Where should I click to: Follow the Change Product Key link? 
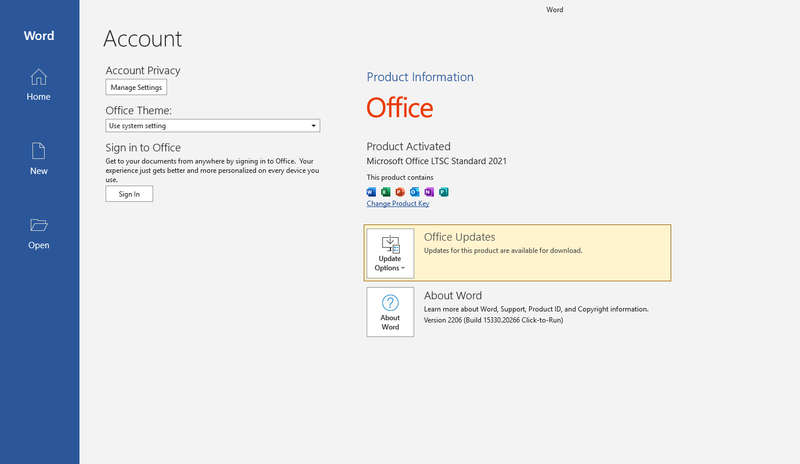[398, 204]
